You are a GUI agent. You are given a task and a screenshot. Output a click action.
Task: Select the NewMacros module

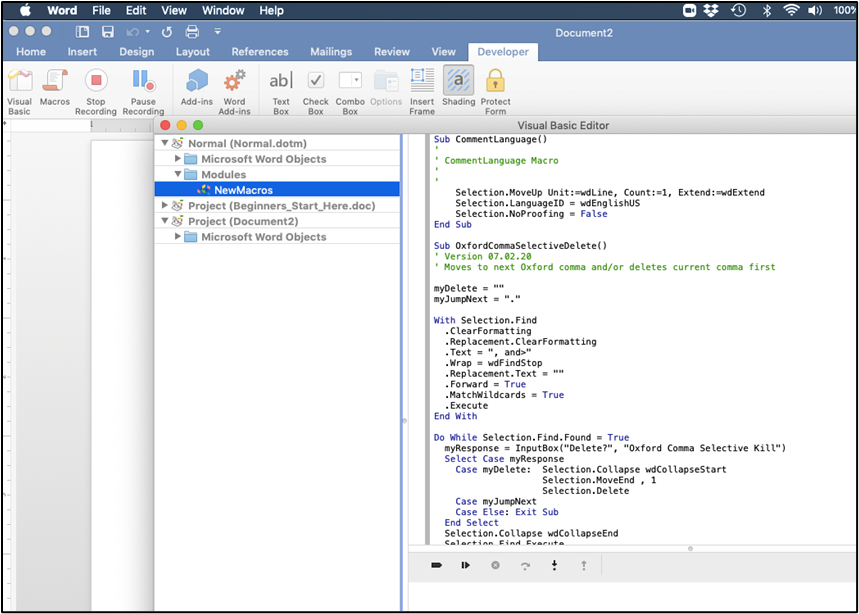277,190
